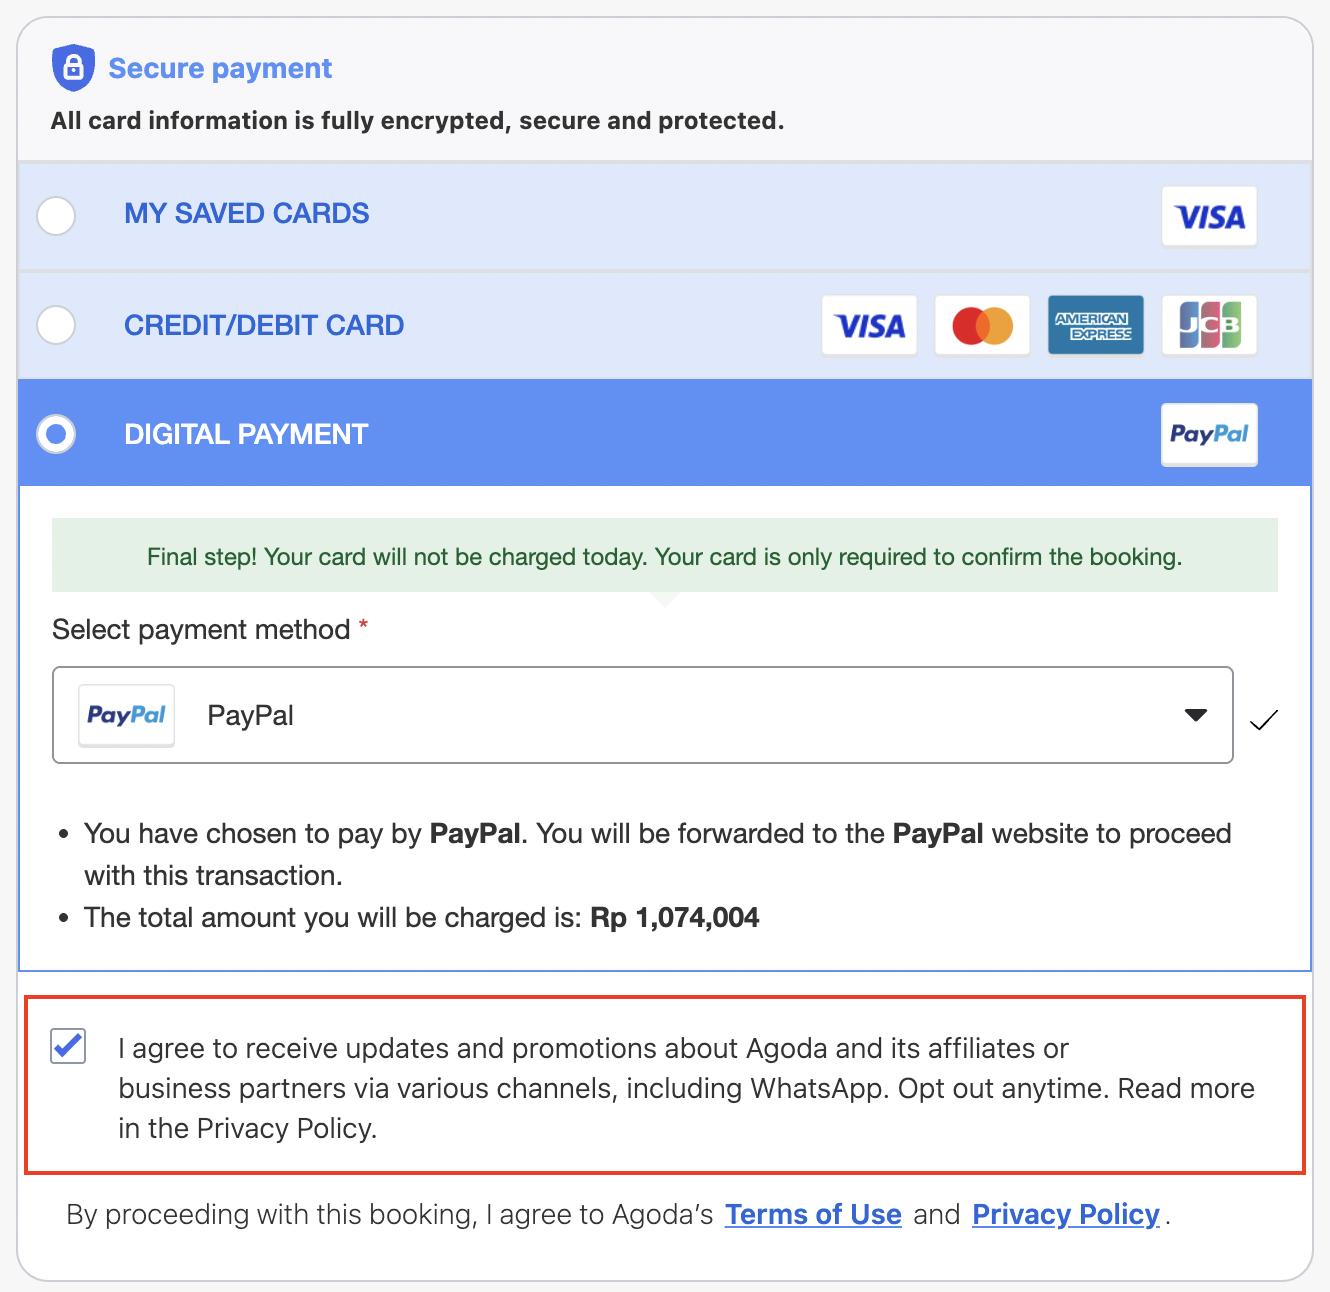Click the PayPal icon beside Digital Payment
The width and height of the screenshot is (1330, 1292).
pos(1209,434)
